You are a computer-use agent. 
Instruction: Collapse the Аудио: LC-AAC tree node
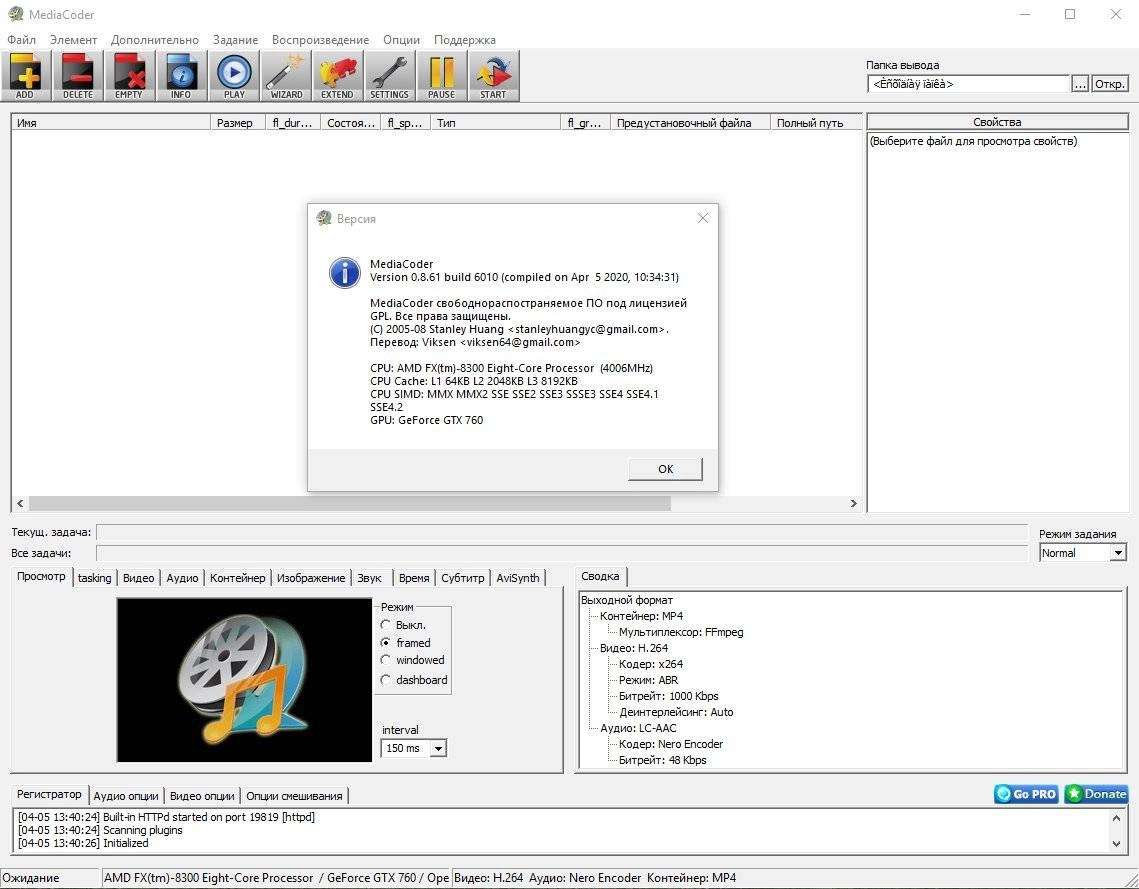[x=638, y=728]
